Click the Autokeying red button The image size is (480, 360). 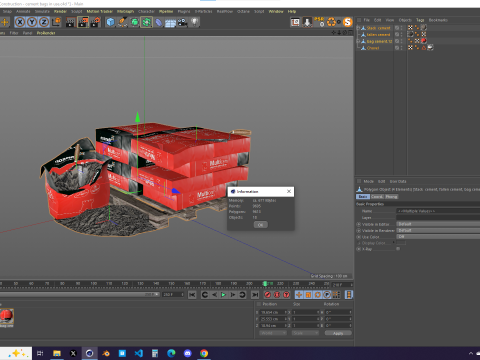coord(277,295)
